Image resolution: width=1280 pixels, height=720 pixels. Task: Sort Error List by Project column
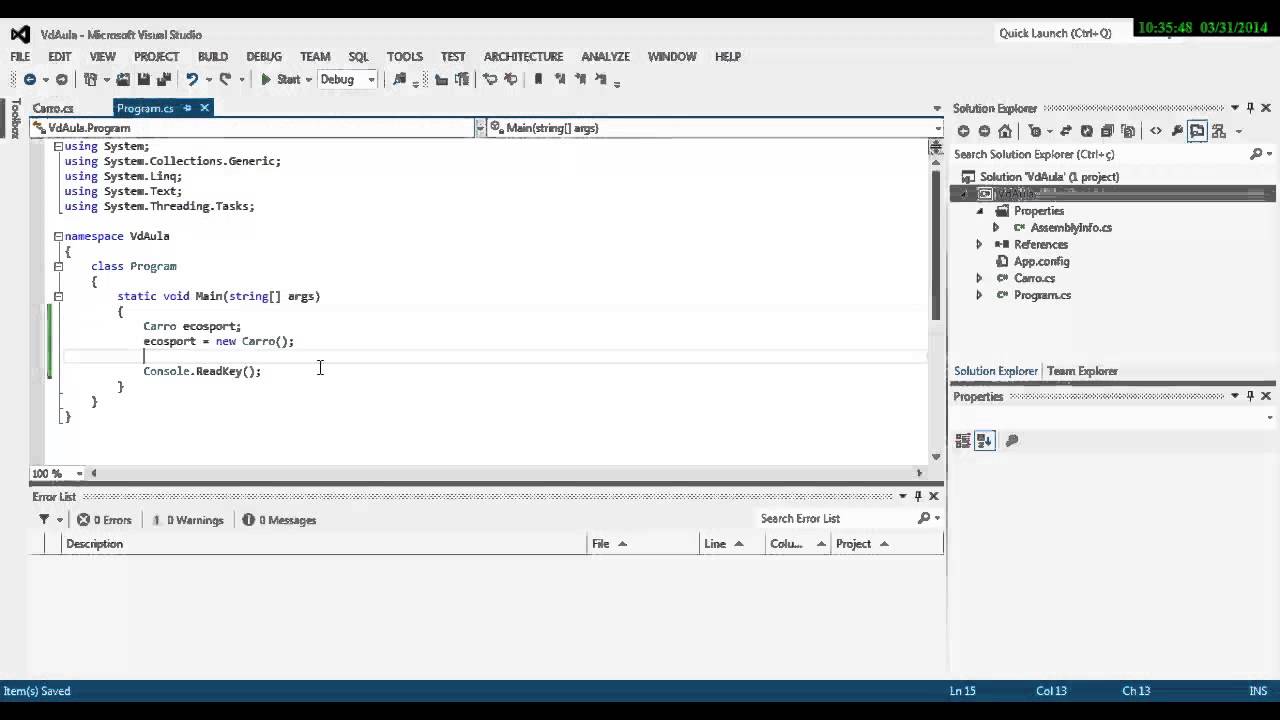click(885, 544)
